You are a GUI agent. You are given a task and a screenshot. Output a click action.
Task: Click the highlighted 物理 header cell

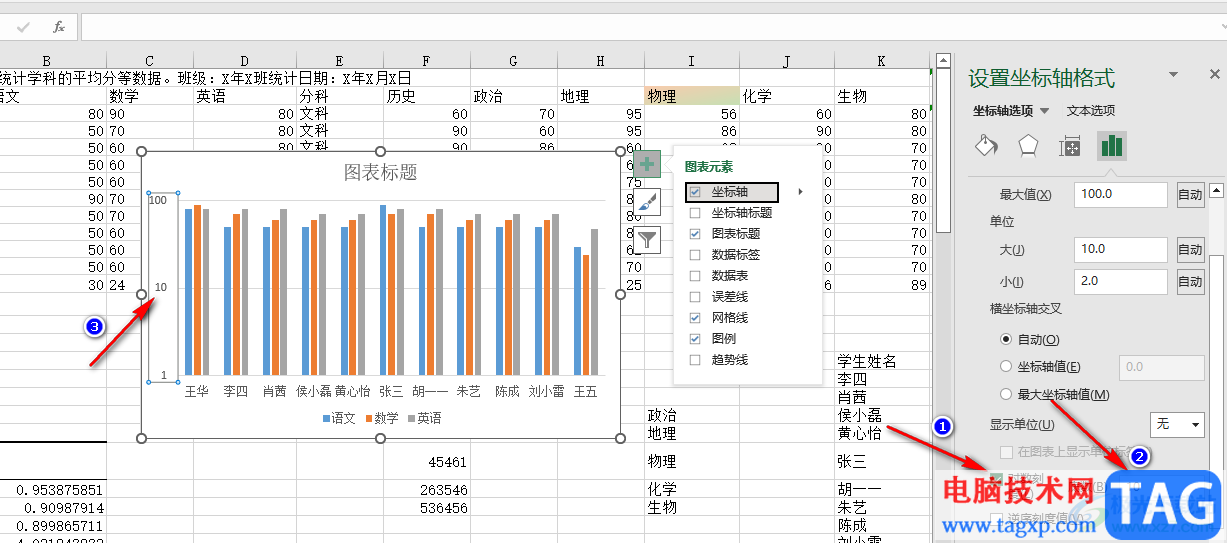click(691, 96)
